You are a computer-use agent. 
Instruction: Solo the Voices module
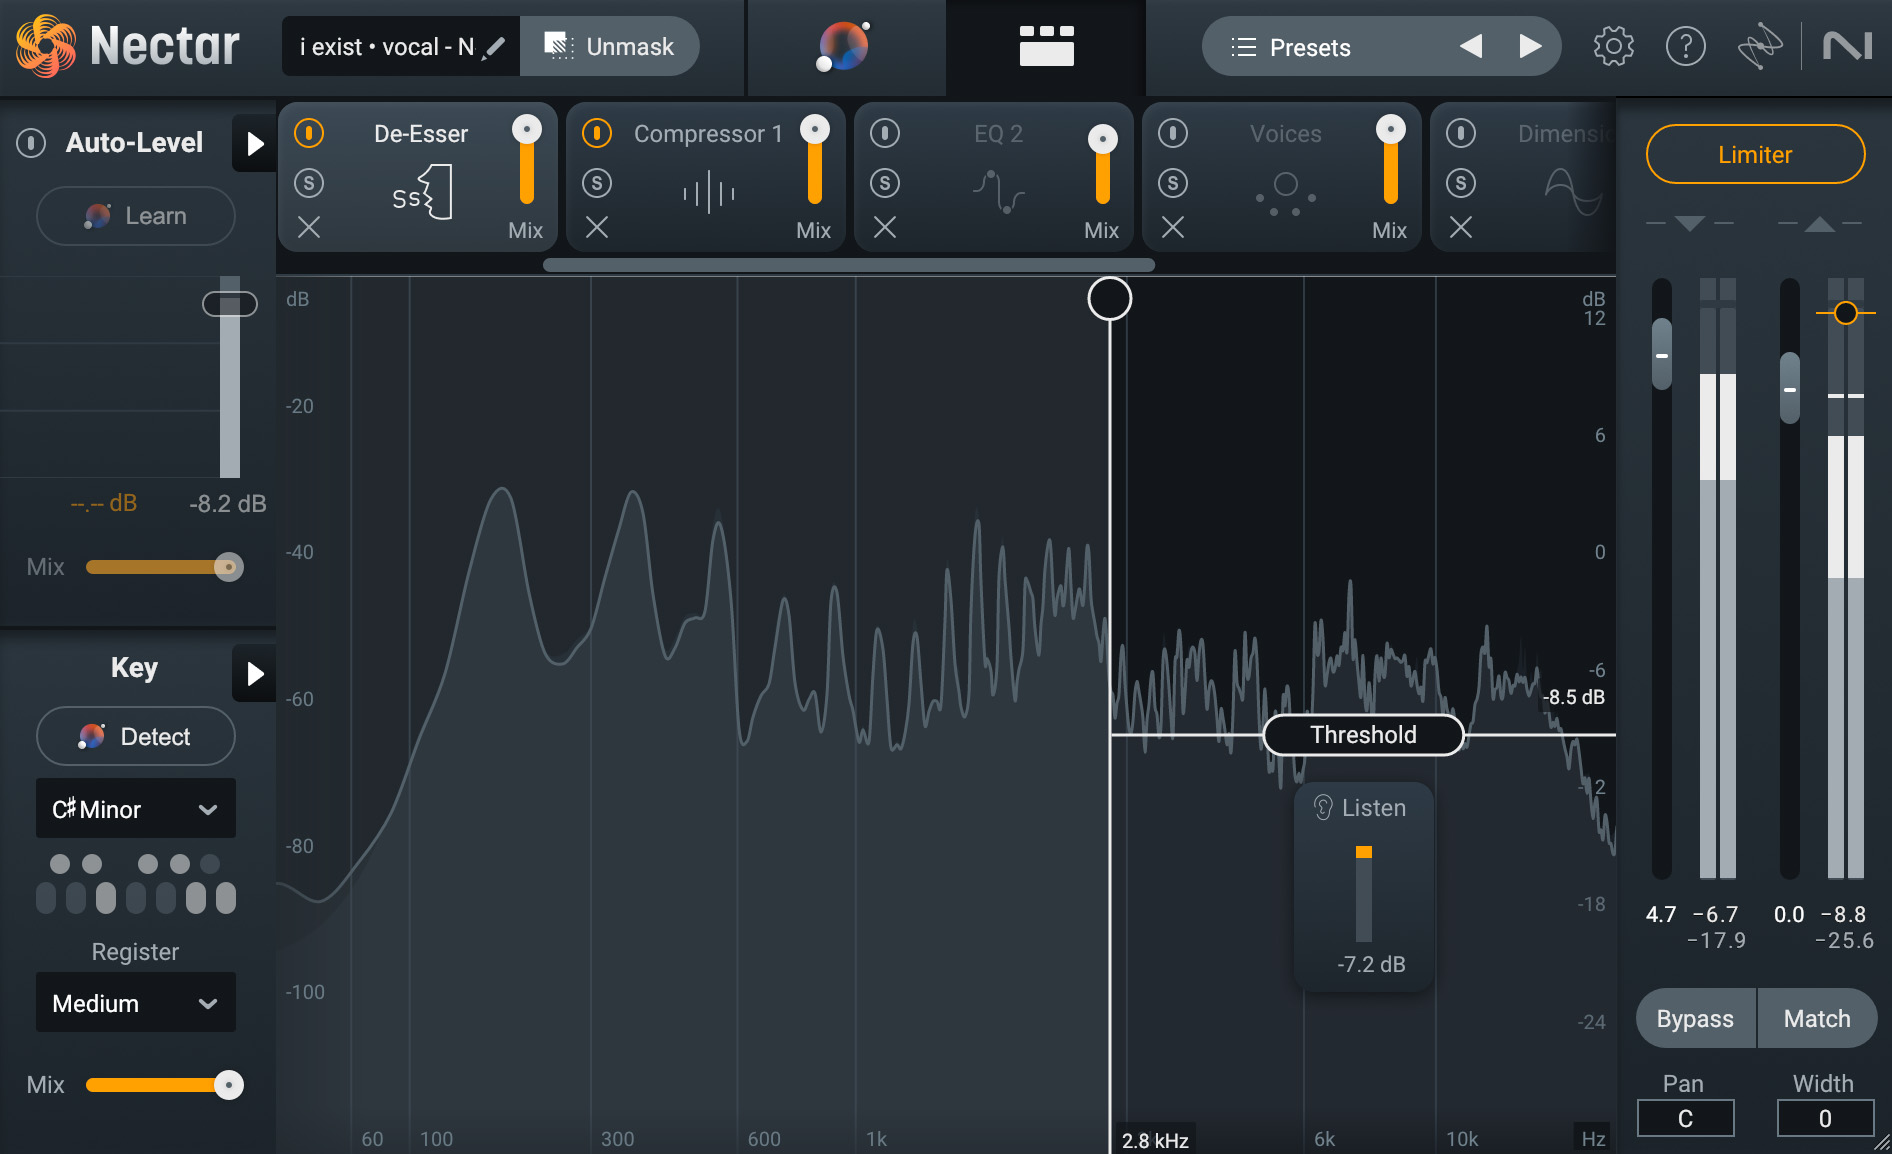(1173, 183)
